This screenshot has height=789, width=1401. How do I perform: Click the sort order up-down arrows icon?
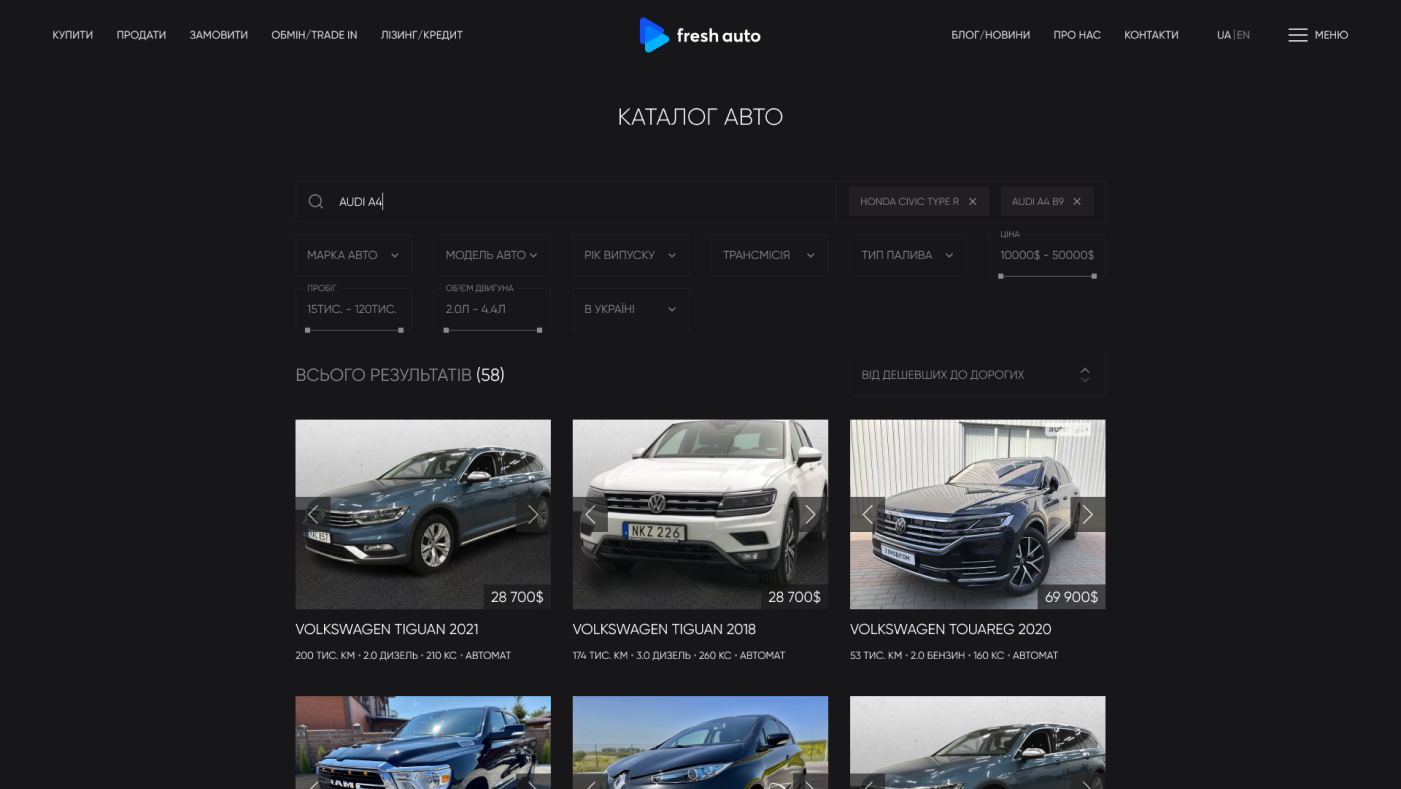1085,375
